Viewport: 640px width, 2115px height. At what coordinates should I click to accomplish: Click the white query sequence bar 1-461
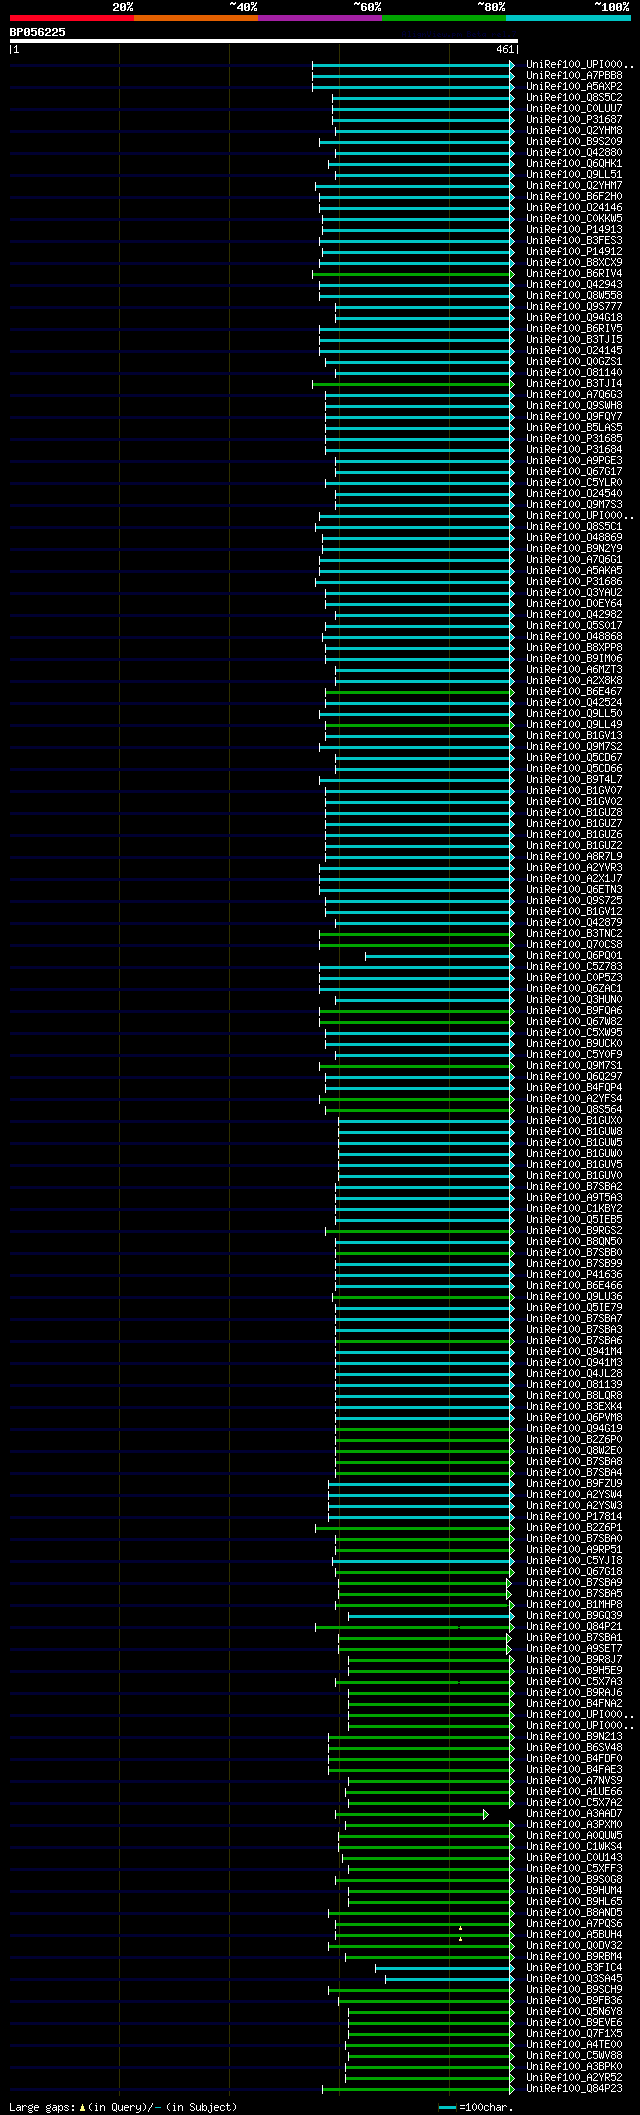[x=263, y=41]
